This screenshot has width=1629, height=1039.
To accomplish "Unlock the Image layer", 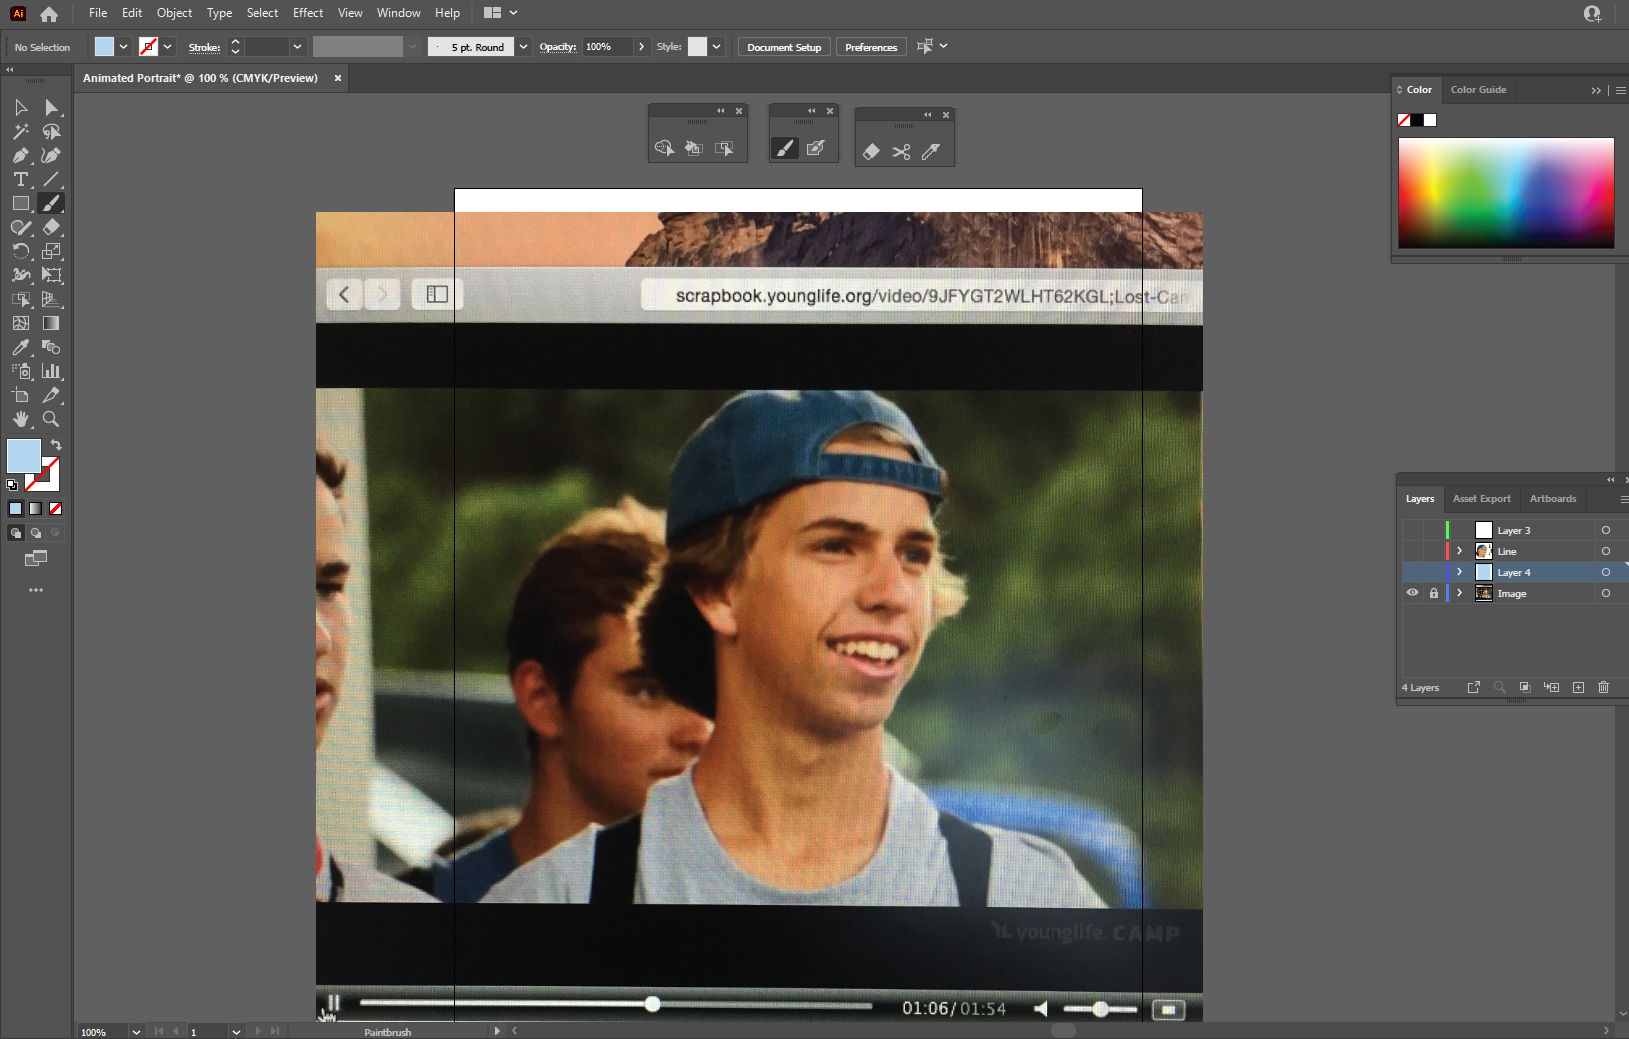I will pos(1433,592).
